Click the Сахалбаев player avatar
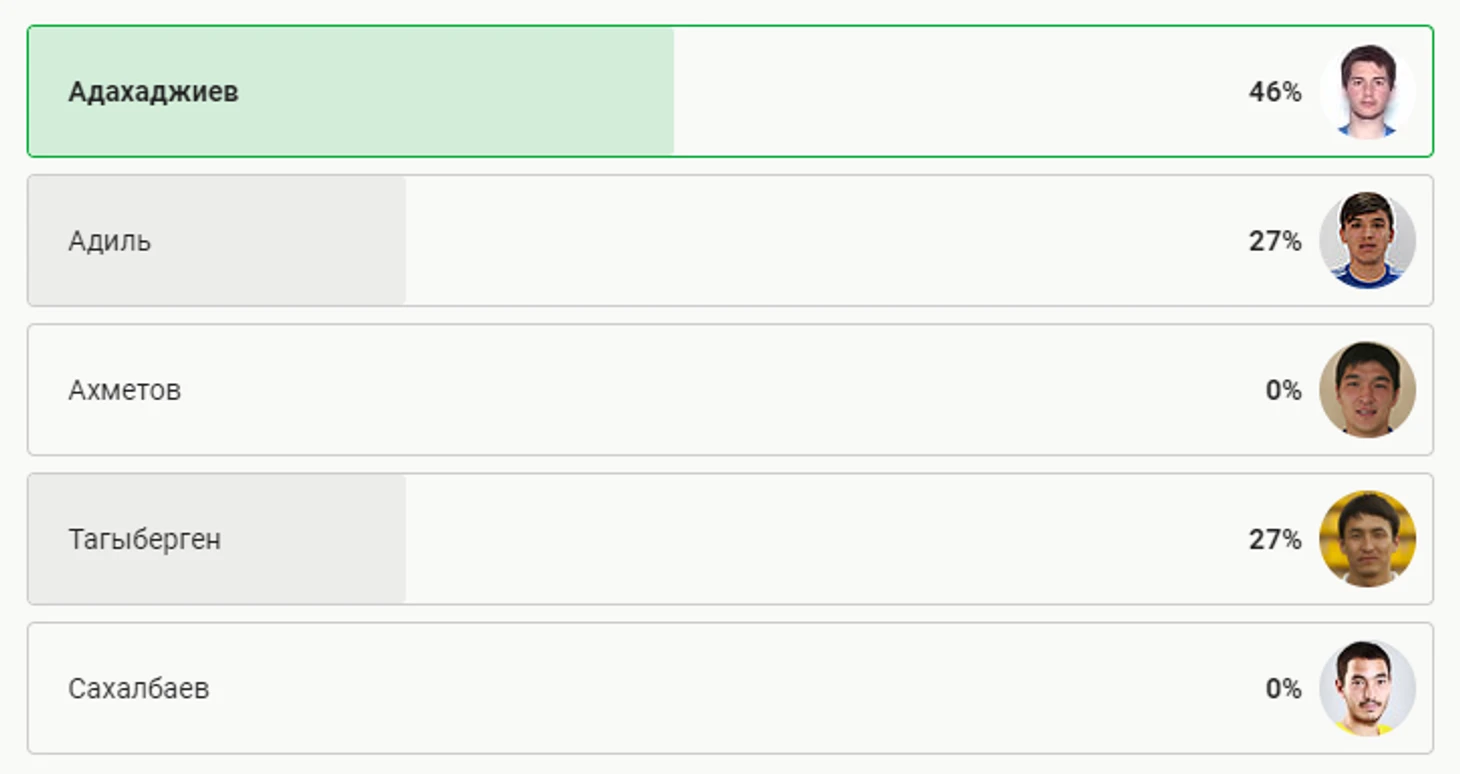 point(1367,688)
